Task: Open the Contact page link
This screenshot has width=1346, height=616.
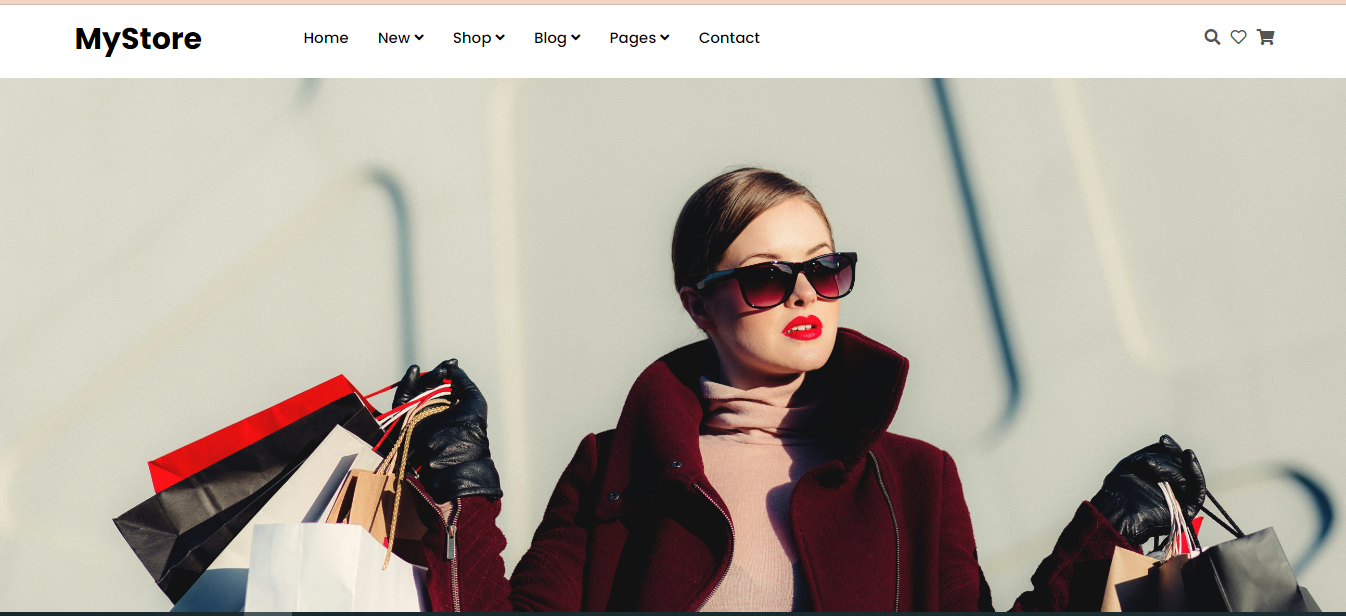Action: (x=729, y=38)
